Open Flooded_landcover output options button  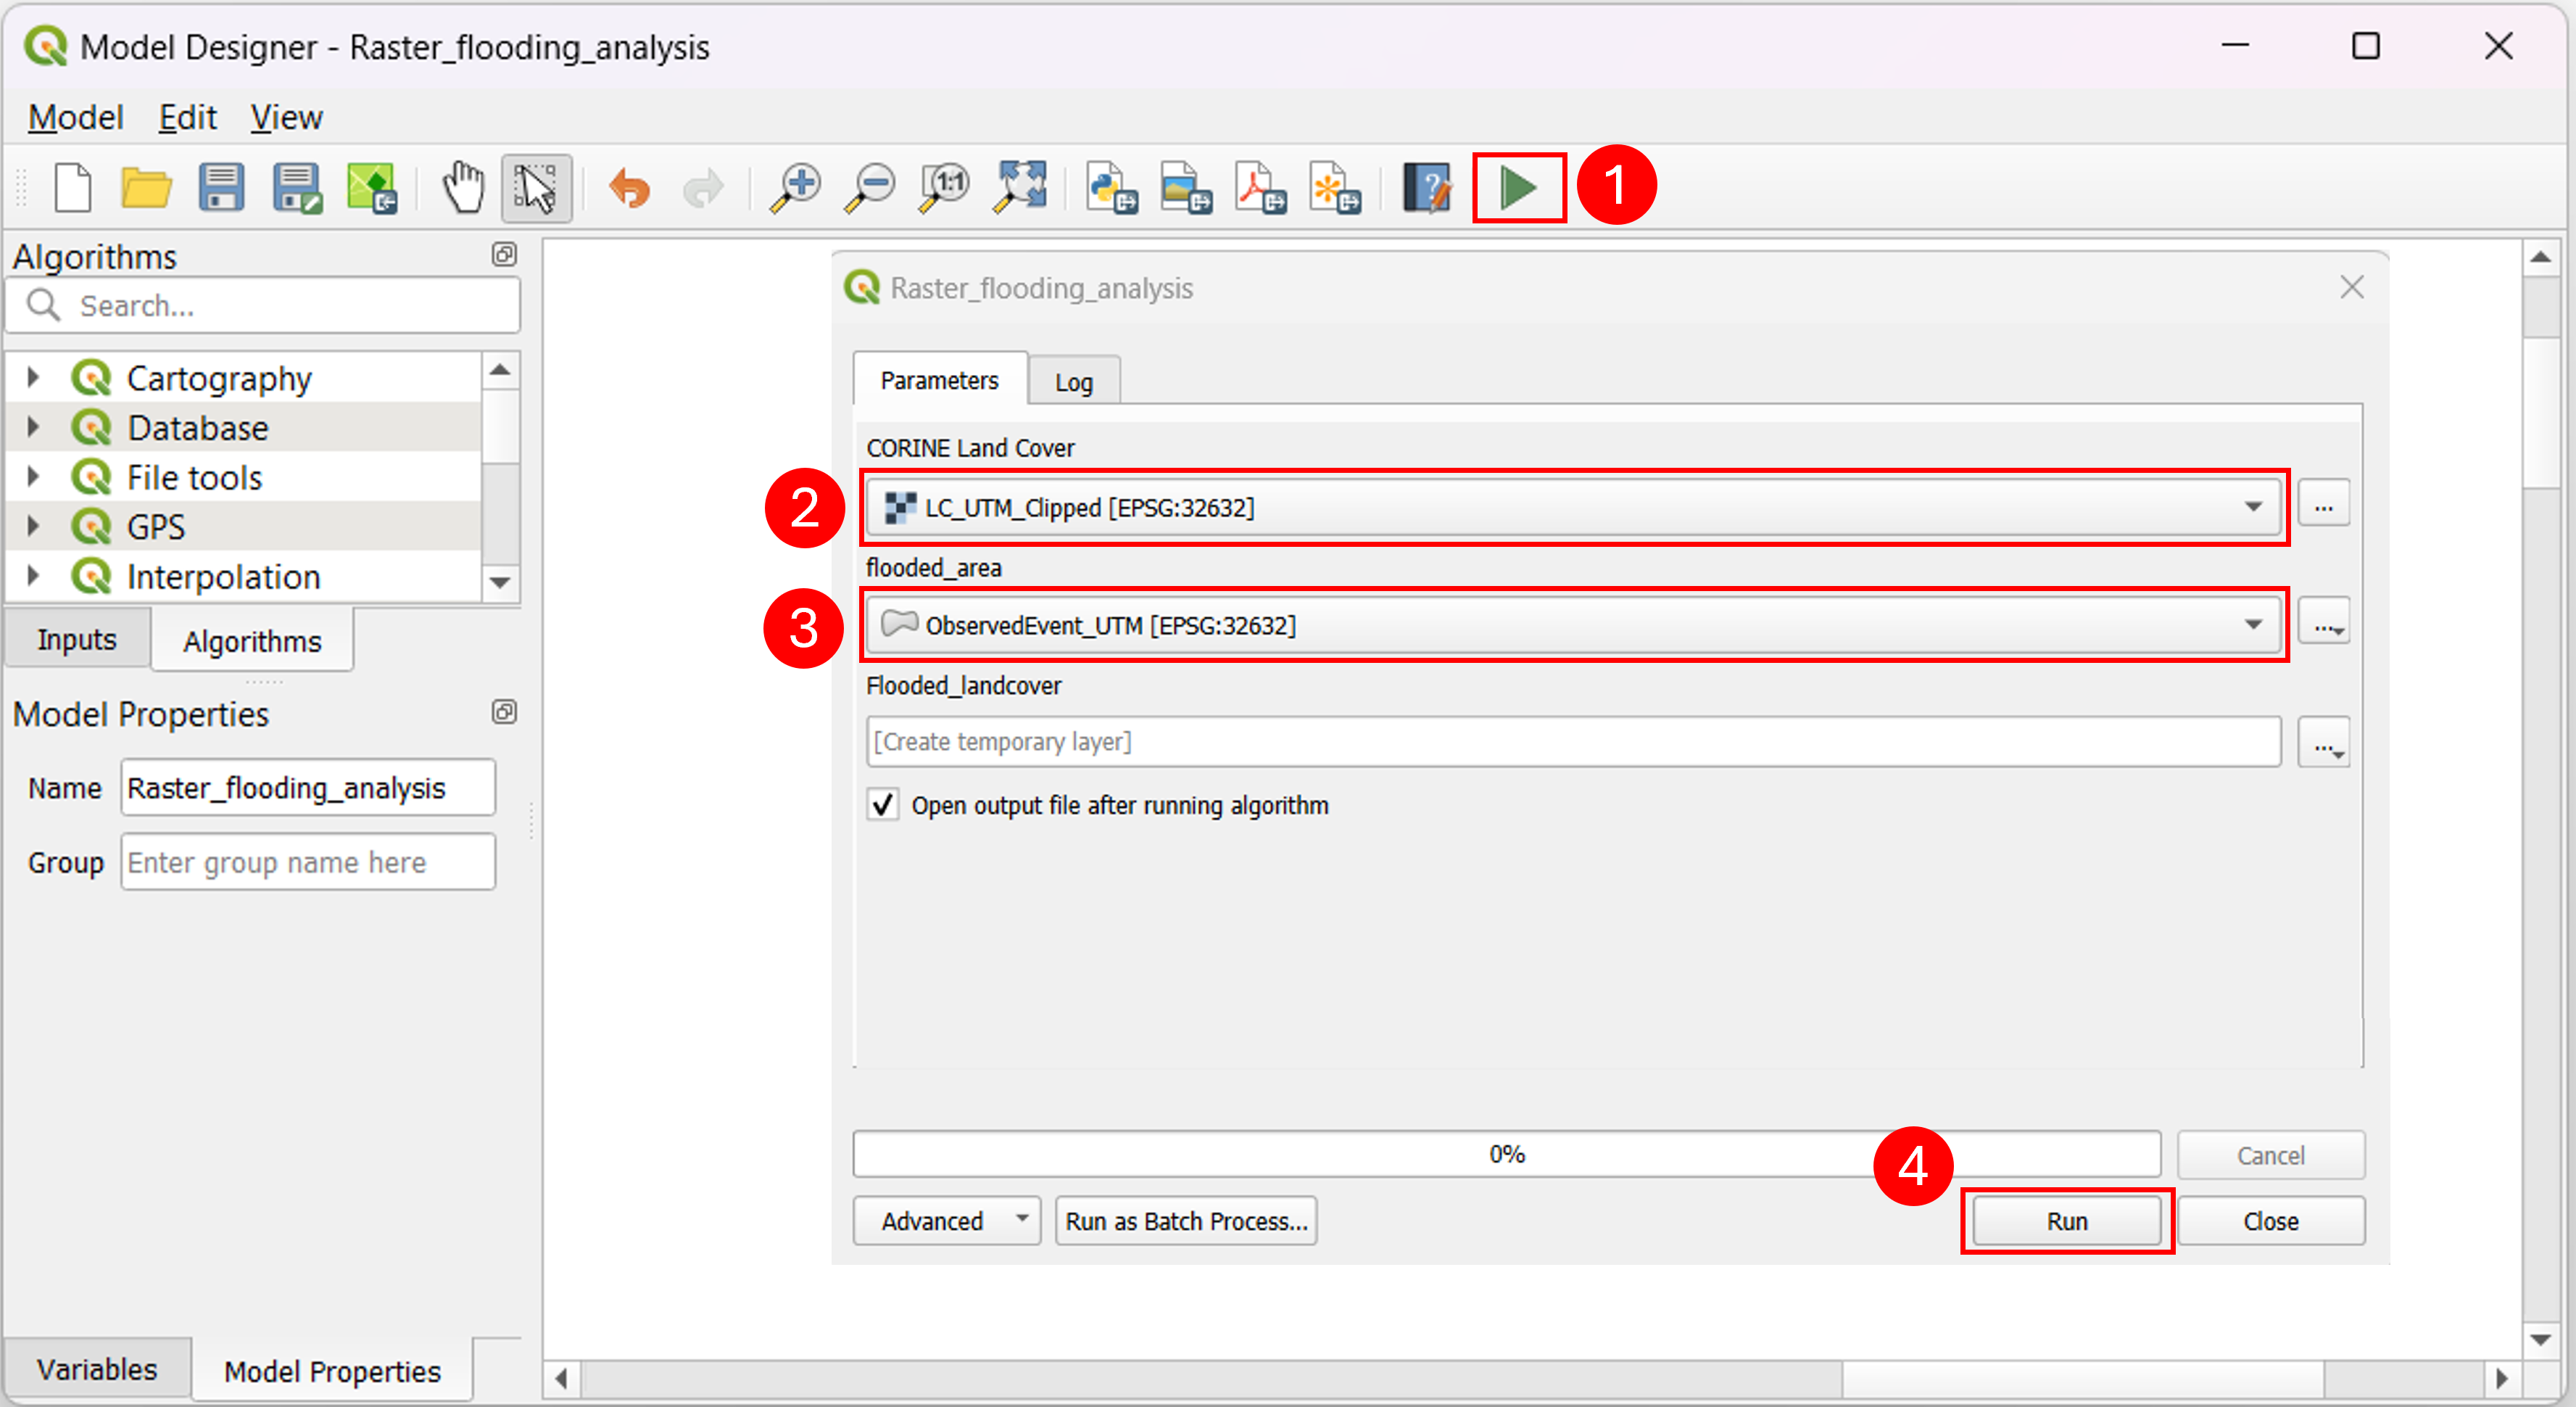(2323, 742)
